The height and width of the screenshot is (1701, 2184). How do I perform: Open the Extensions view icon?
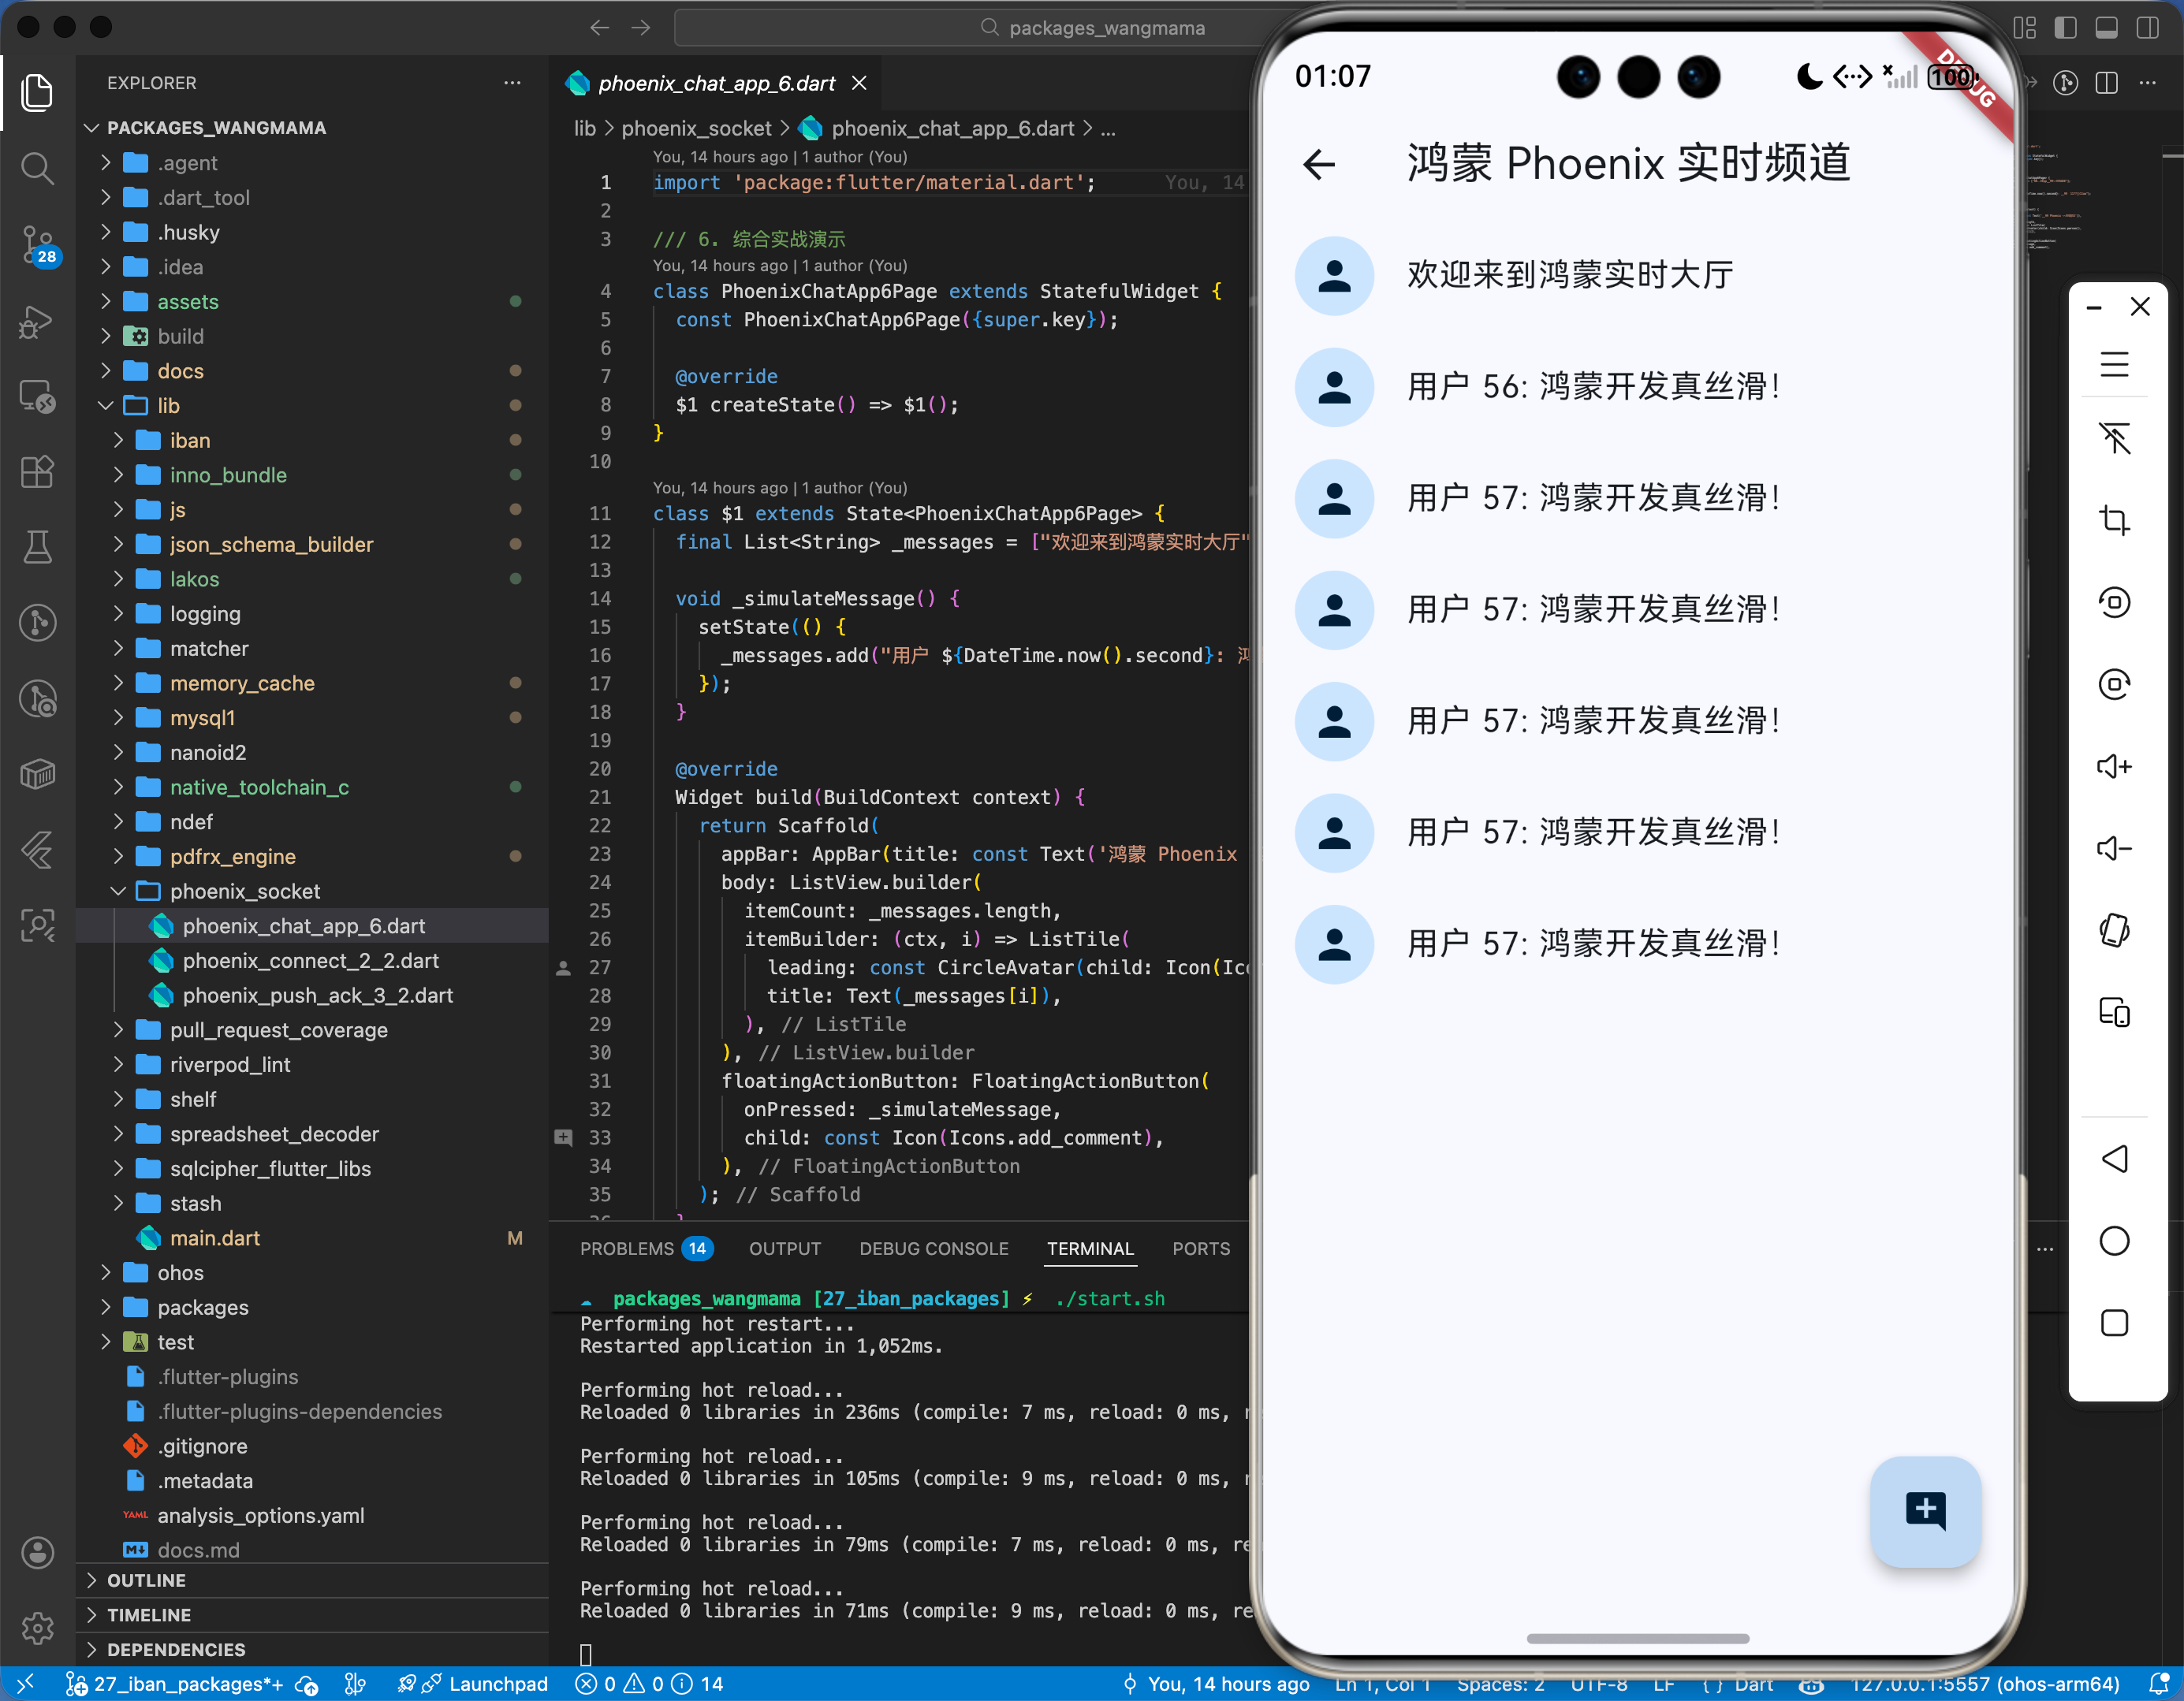[x=37, y=471]
